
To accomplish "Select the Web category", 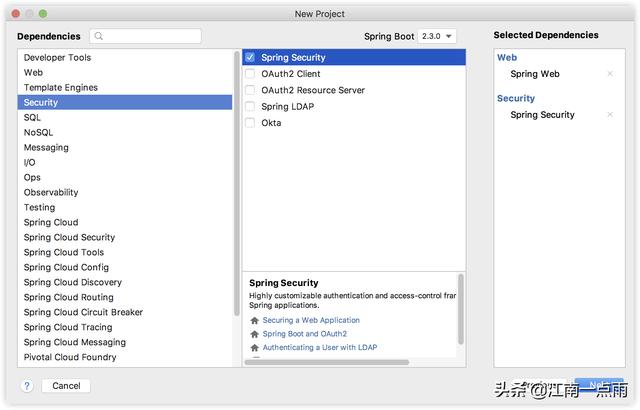I will pos(125,73).
